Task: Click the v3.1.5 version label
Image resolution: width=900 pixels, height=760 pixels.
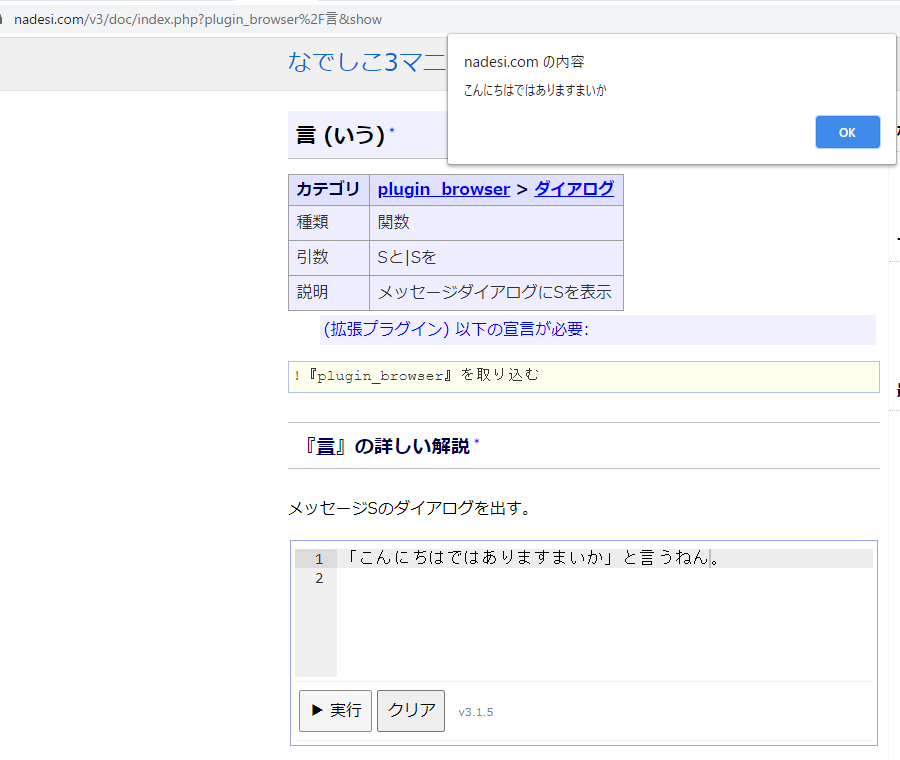Action: click(x=476, y=712)
